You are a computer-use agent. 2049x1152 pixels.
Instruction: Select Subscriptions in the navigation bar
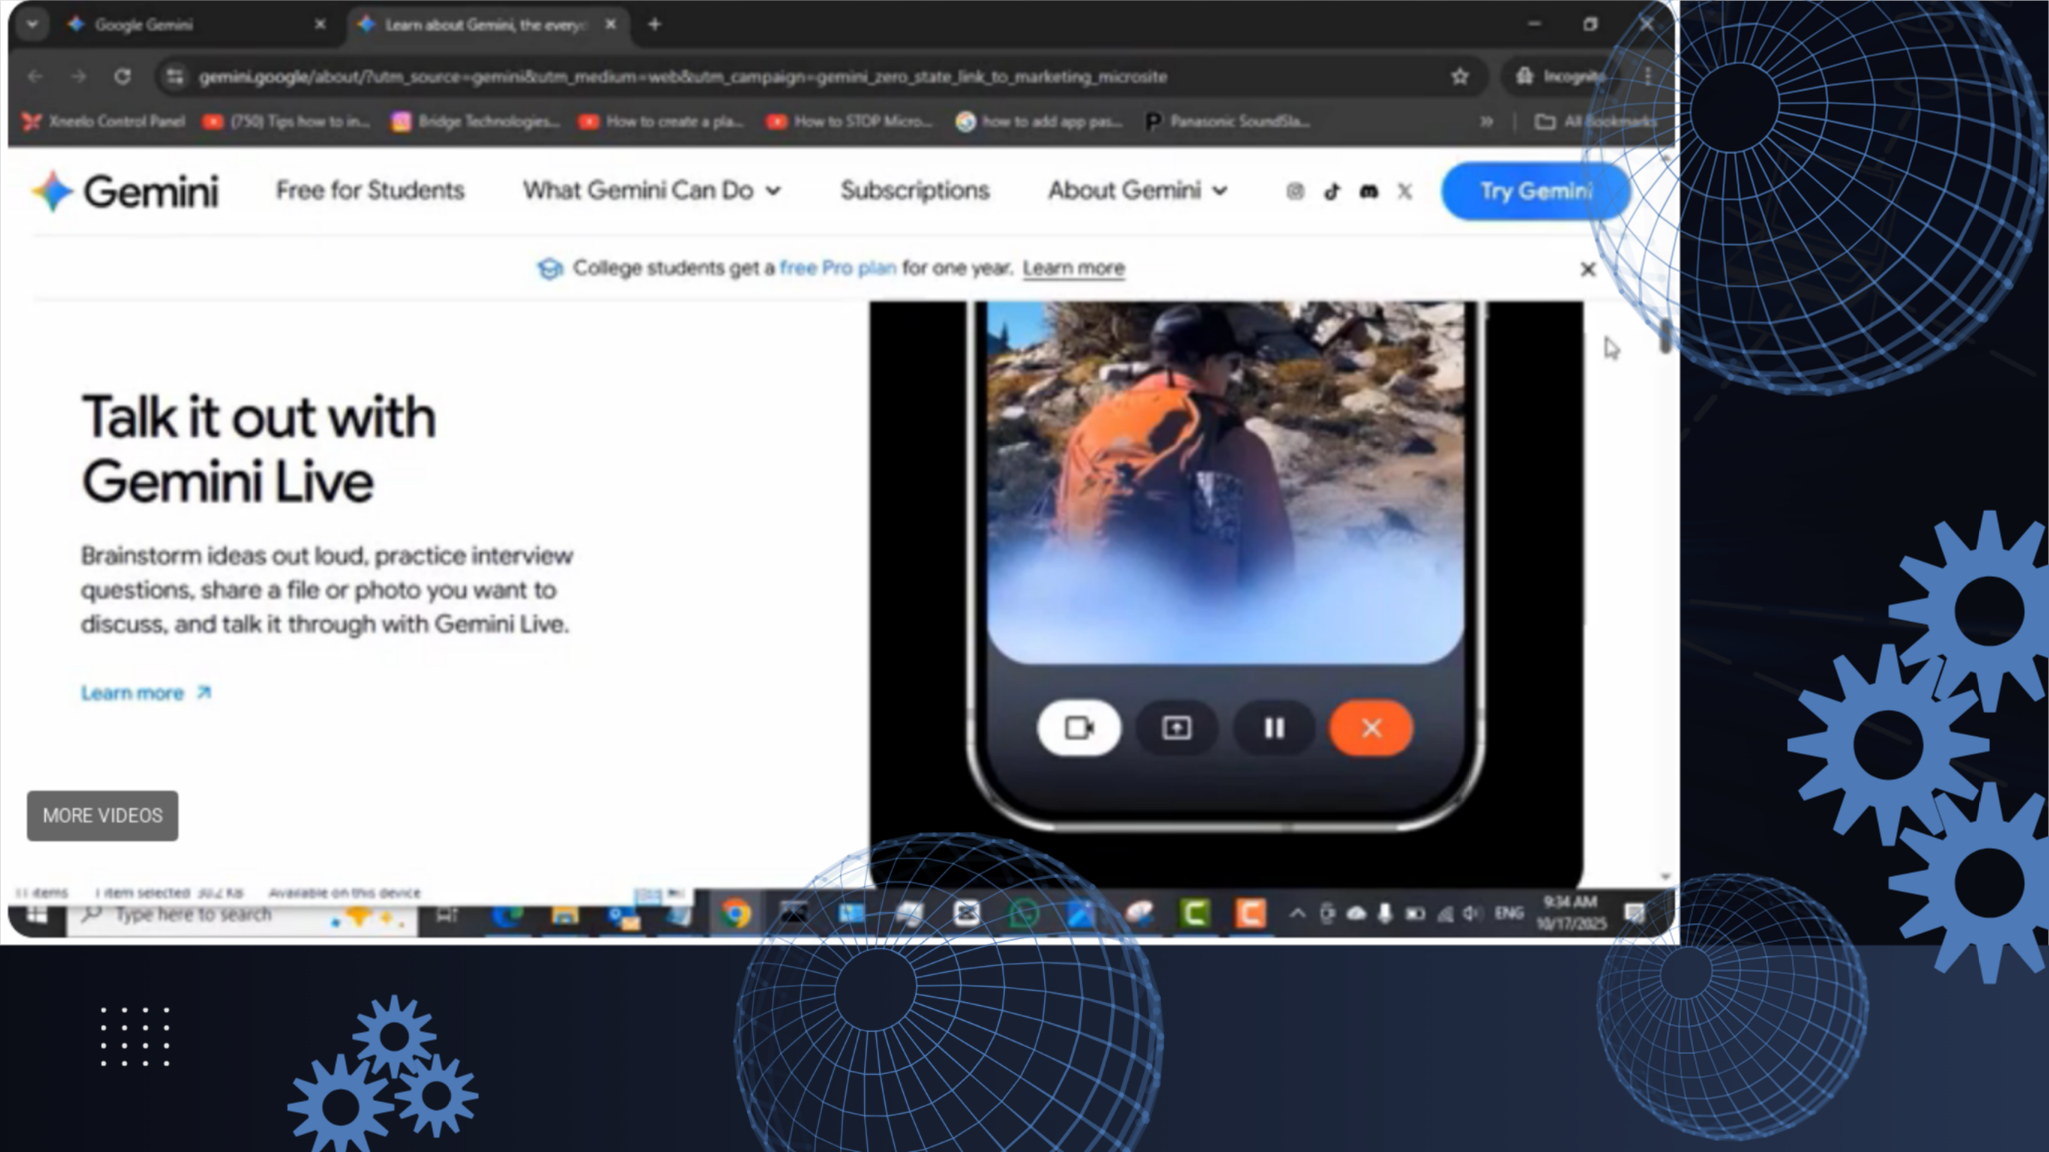point(914,191)
